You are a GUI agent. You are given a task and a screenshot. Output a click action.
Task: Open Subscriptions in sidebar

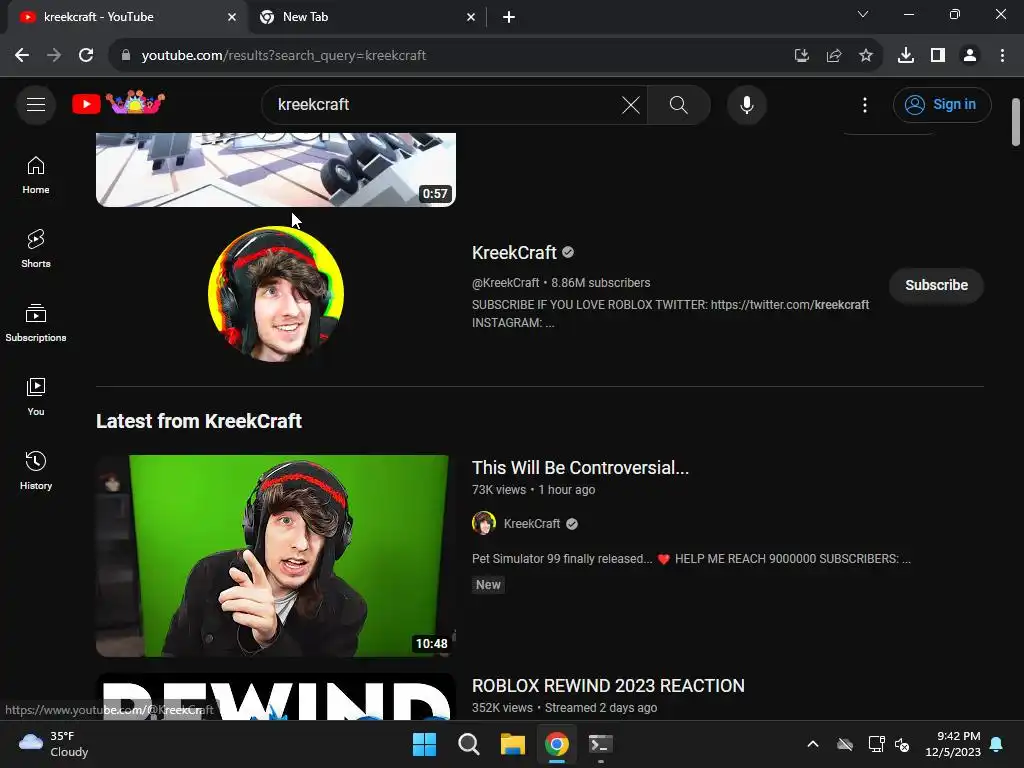[x=36, y=323]
